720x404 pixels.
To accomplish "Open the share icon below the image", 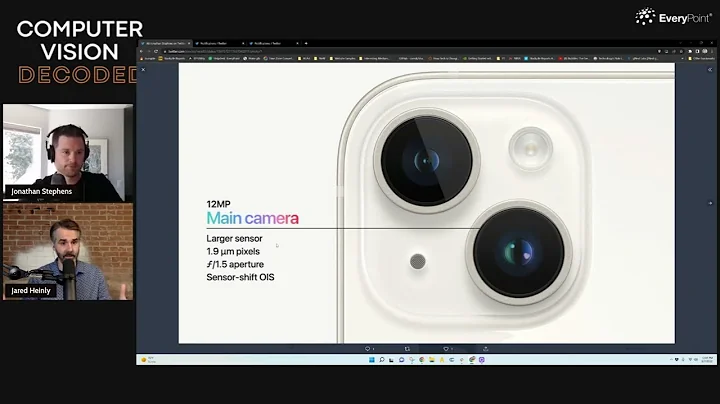I will [x=485, y=349].
